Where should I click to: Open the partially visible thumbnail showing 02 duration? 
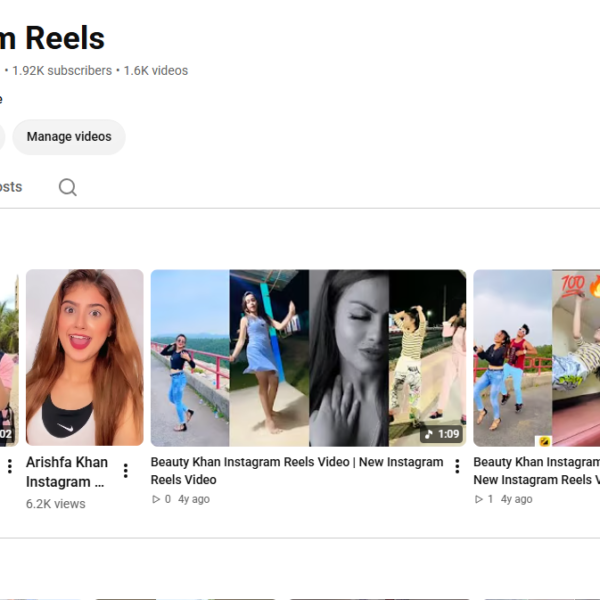click(x=9, y=360)
